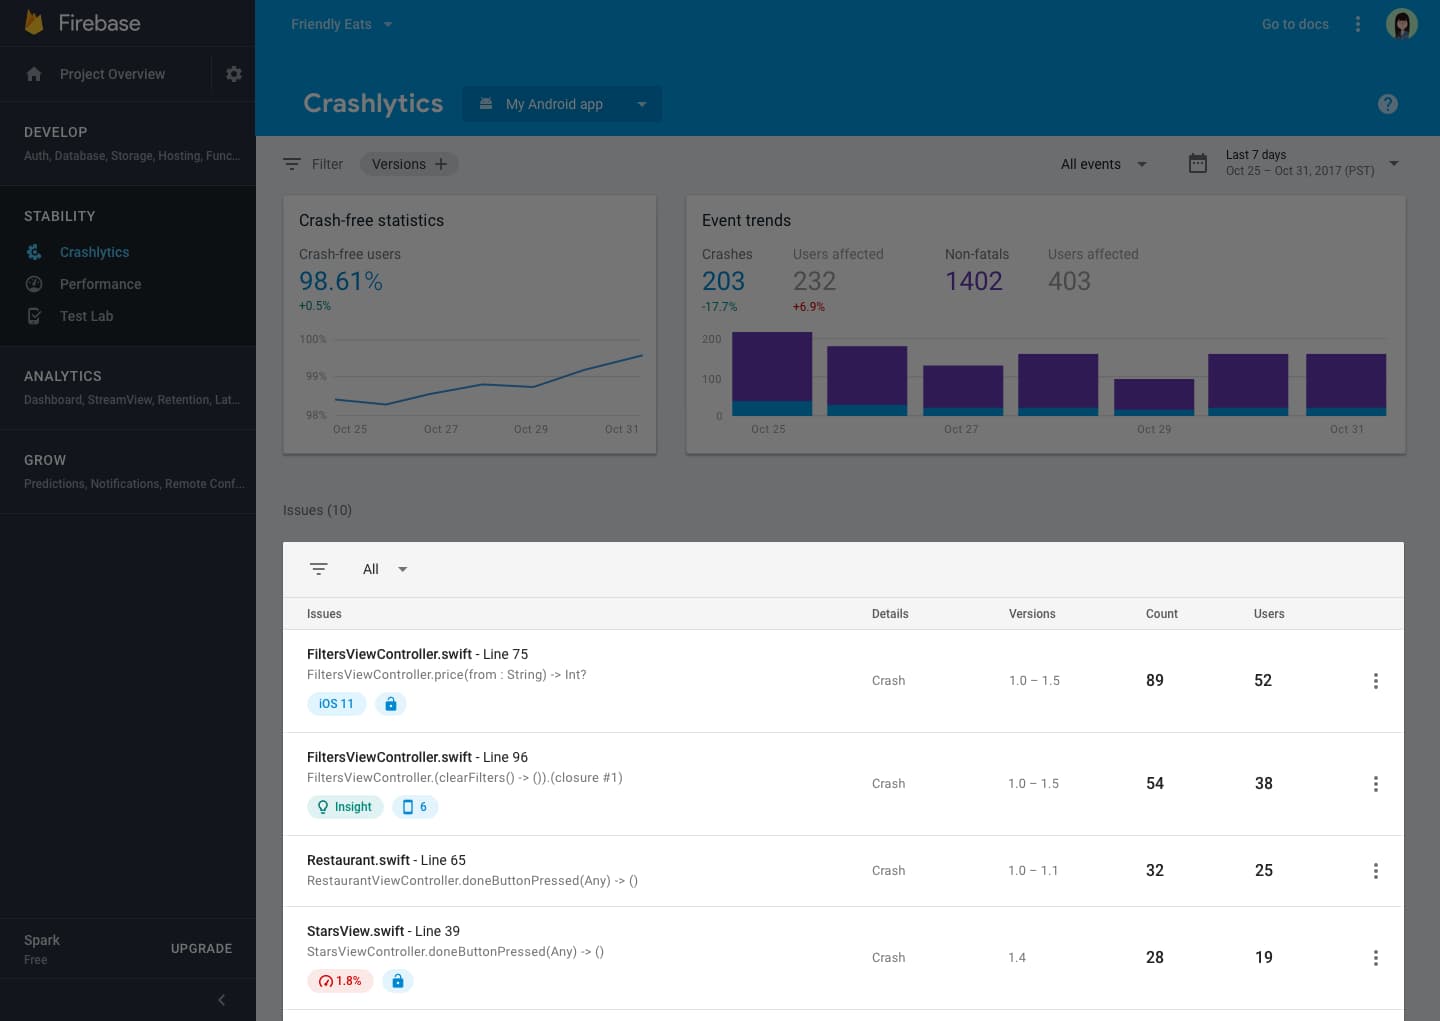Expand the Develop section

128,143
